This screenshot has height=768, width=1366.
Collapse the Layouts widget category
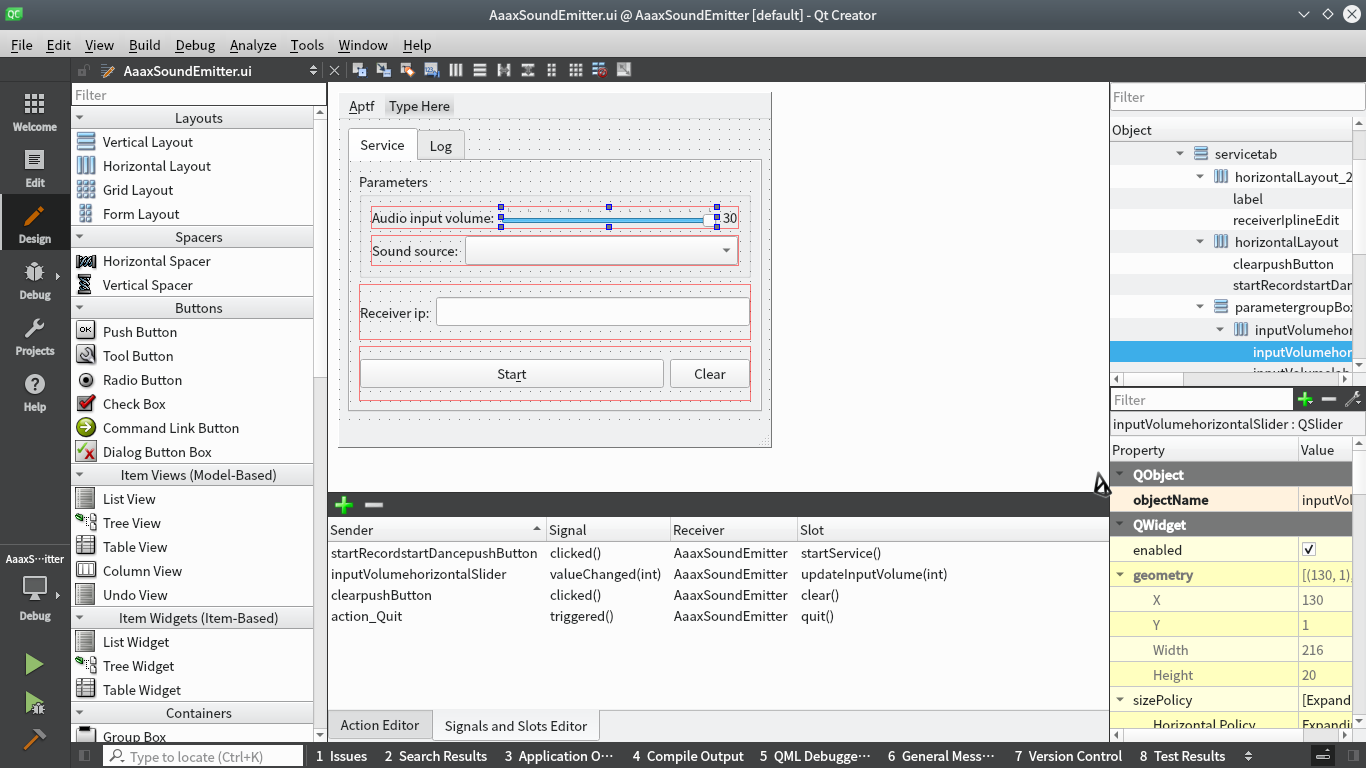(80, 118)
